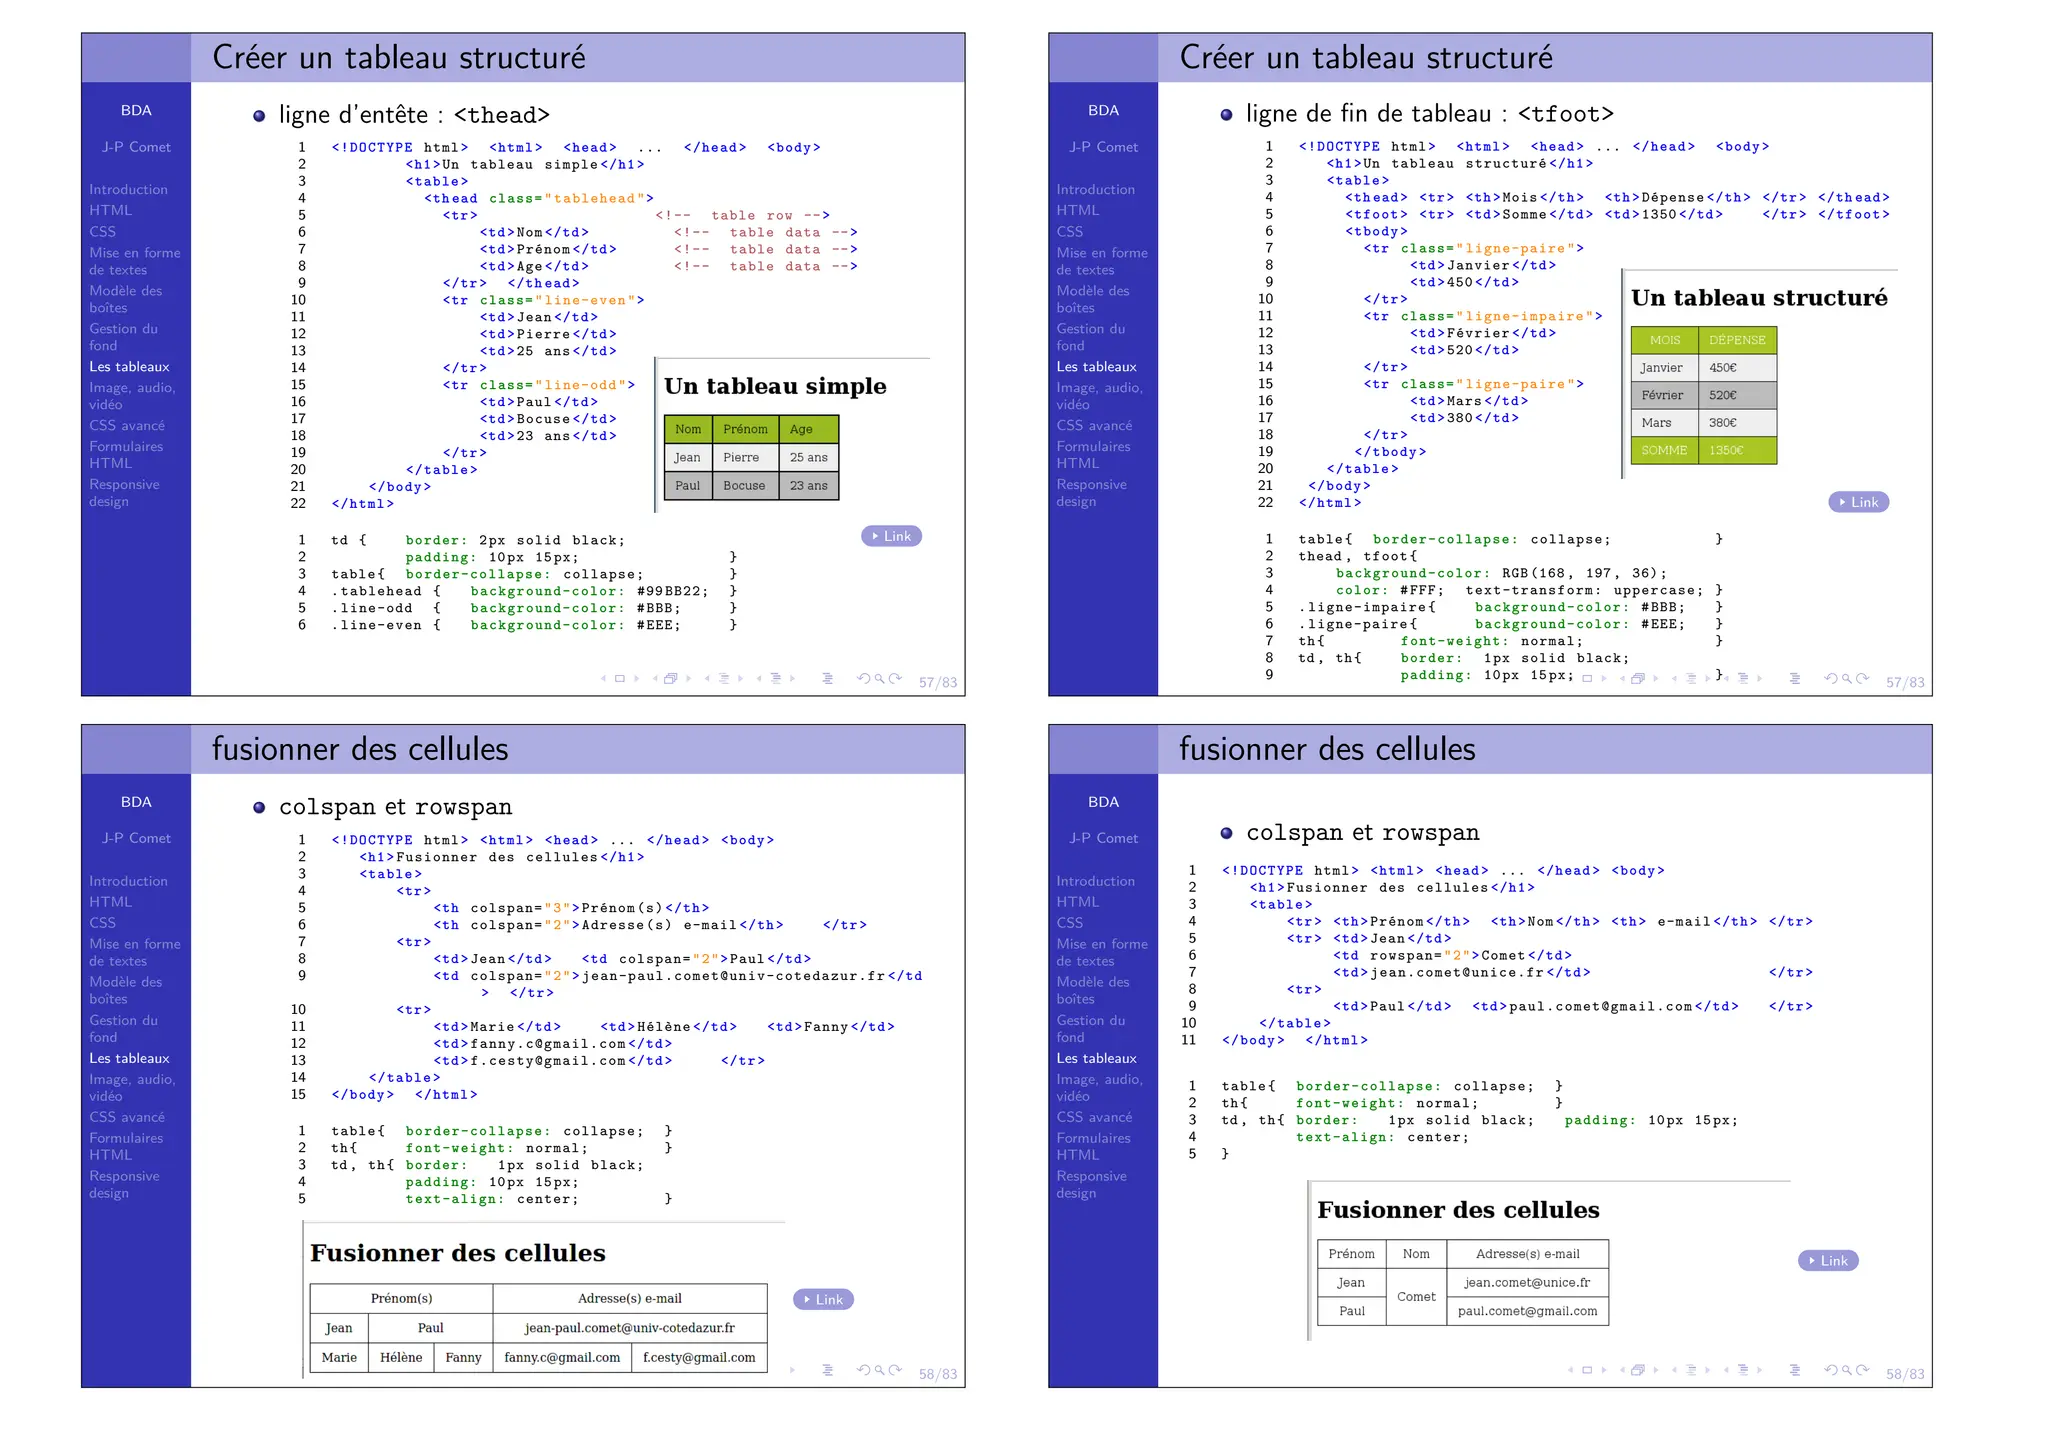Click the stacked-frames subsection icon on the thead slide
This screenshot has height=1448, width=2048.
pyautogui.click(x=671, y=679)
